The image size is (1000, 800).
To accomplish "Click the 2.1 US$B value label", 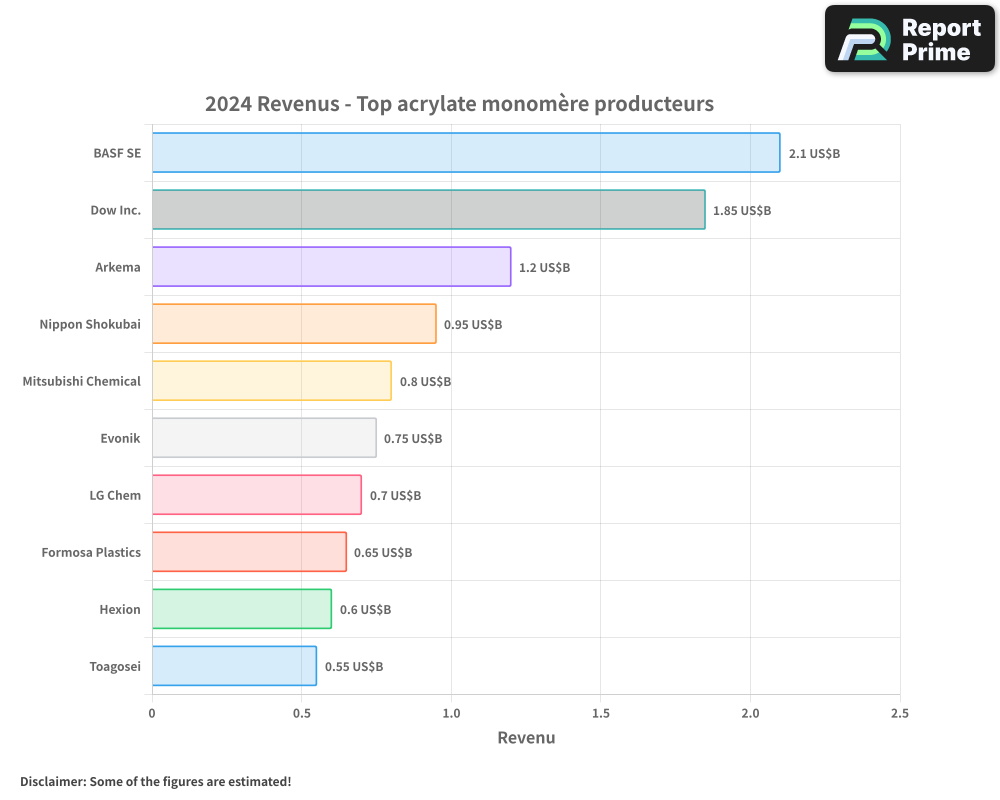I will (813, 154).
